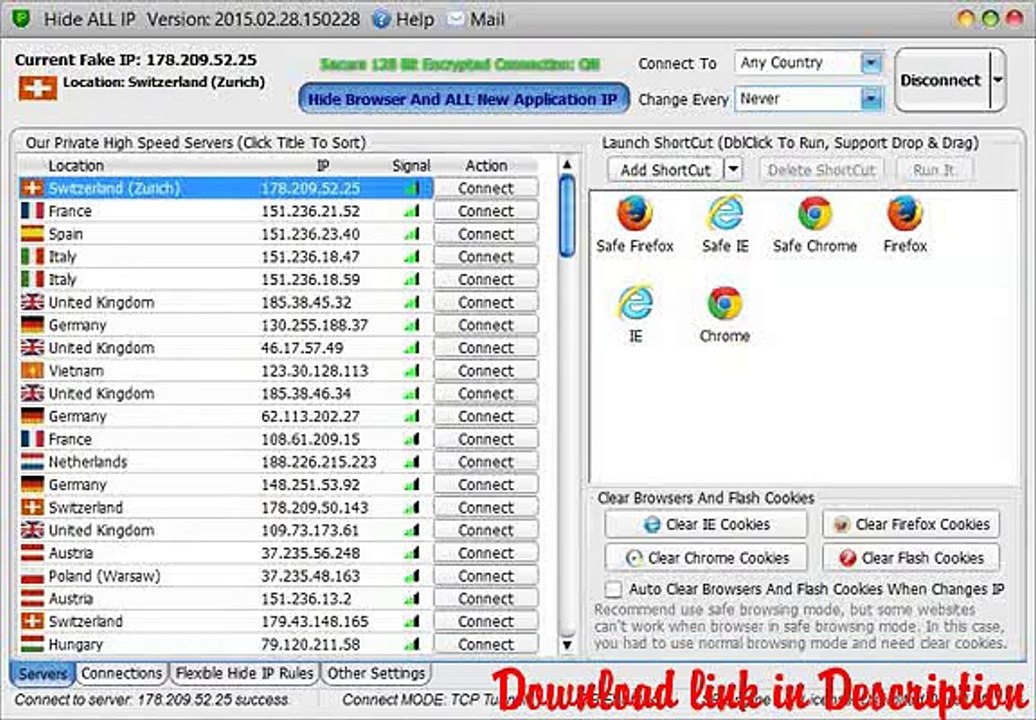1036x720 pixels.
Task: Click the server list scrollbar thumb
Action: [x=567, y=216]
